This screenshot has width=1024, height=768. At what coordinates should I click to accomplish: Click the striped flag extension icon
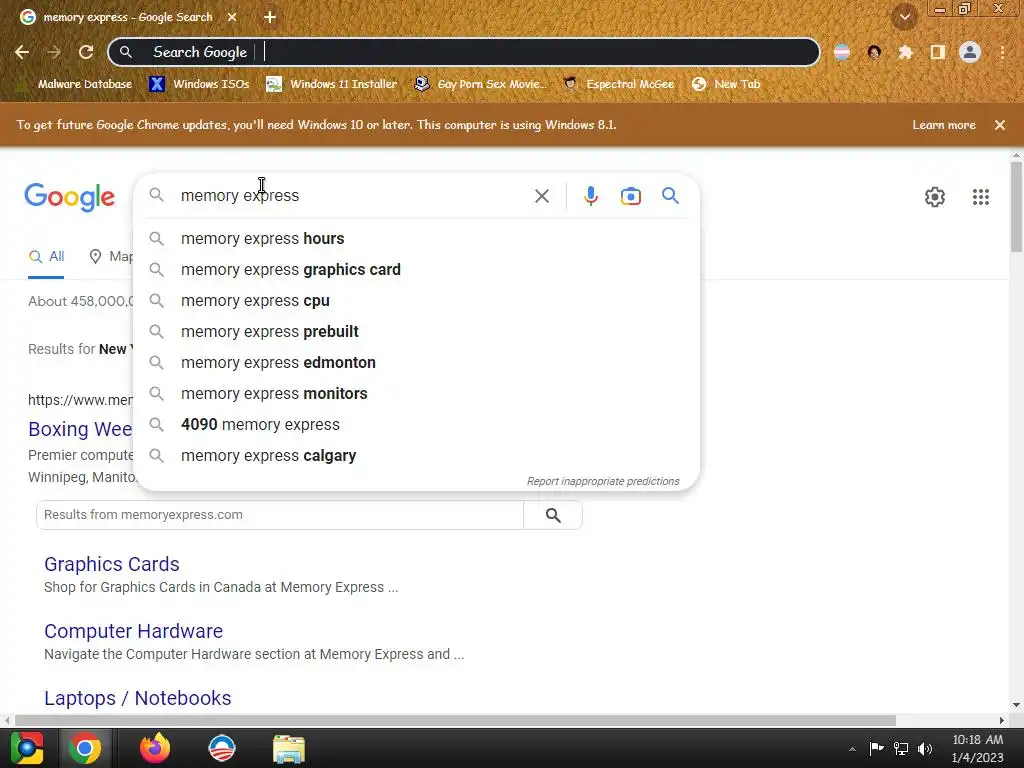point(842,52)
